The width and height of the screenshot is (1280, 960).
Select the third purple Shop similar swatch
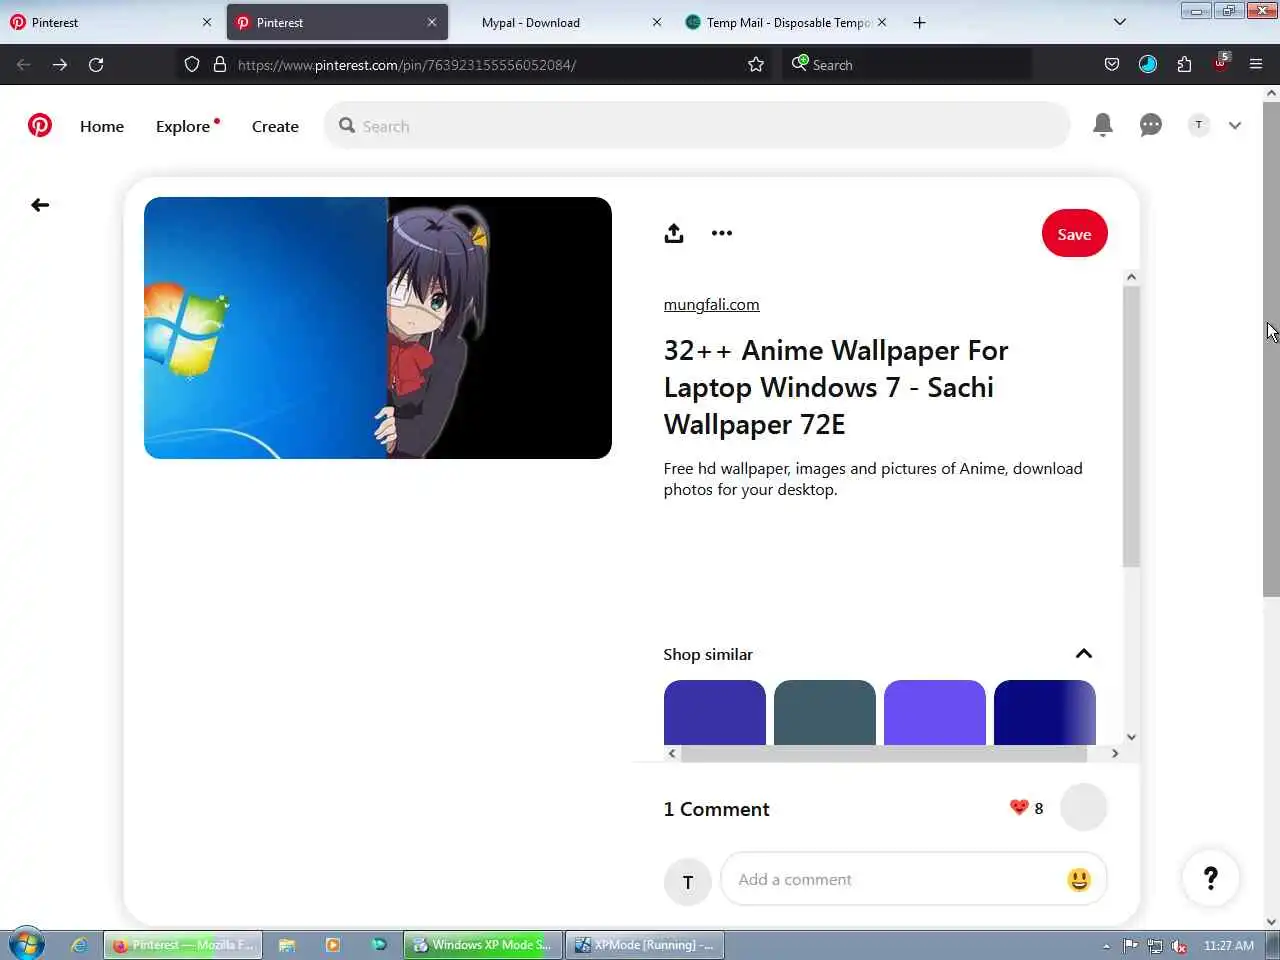coord(935,713)
